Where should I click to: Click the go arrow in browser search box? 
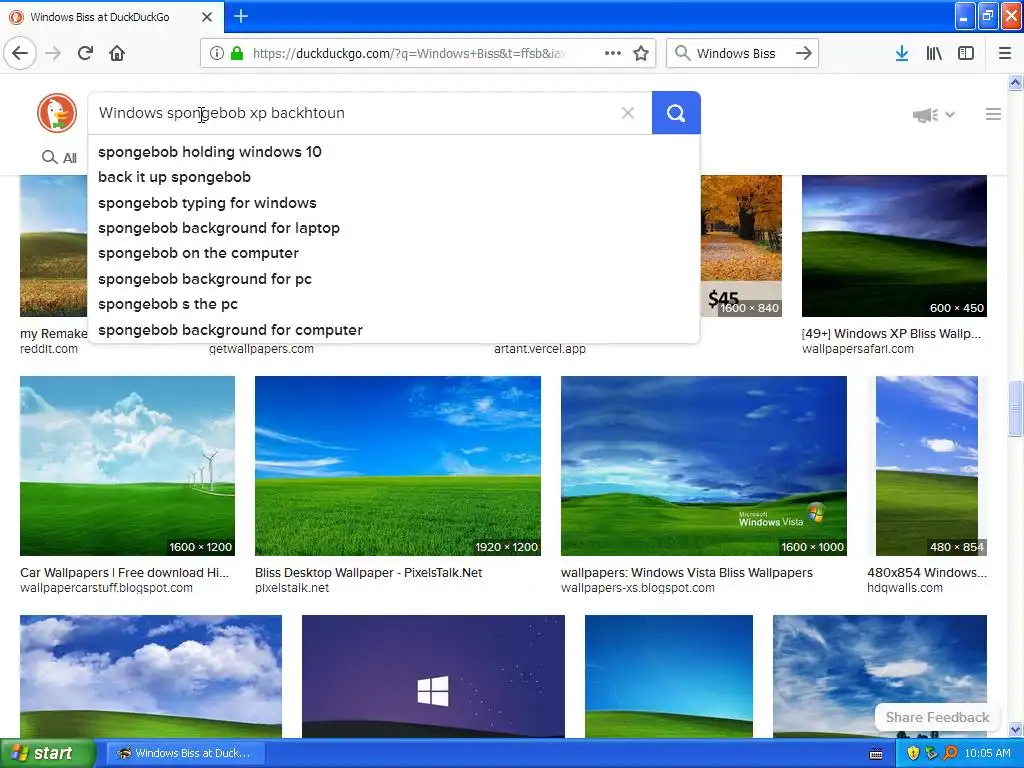(804, 53)
